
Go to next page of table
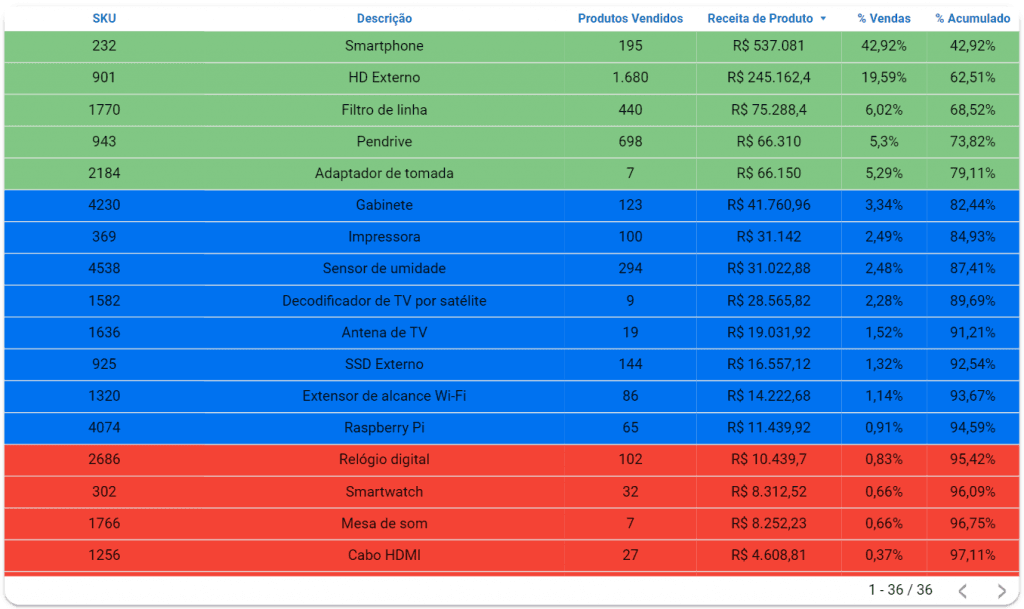tap(1001, 591)
